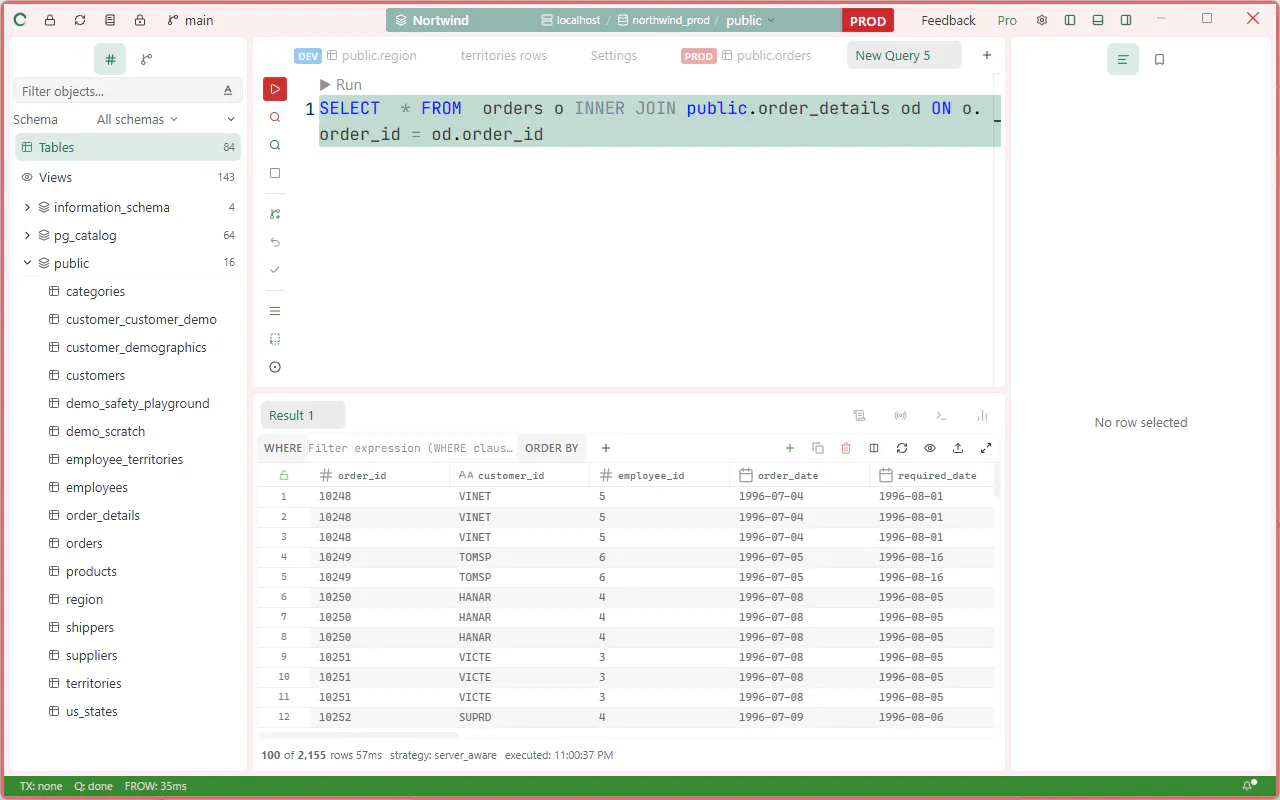The width and height of the screenshot is (1280, 800).
Task: Expand the pg_catalog schema node
Action: (x=27, y=235)
